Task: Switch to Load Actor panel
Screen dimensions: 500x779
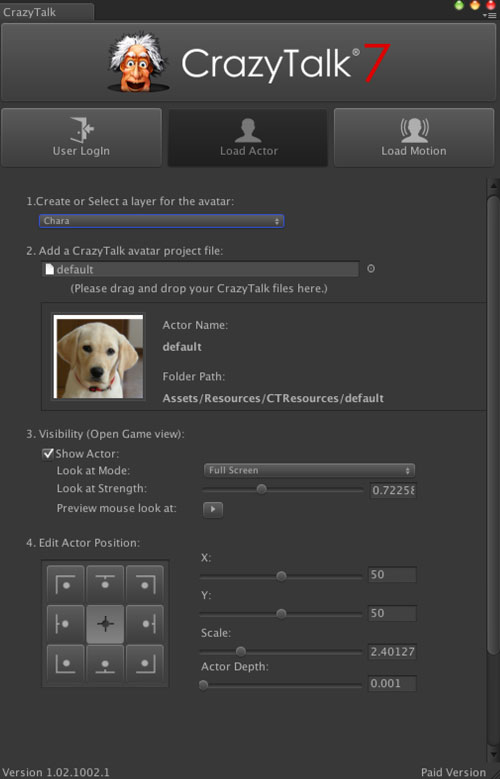Action: 248,138
